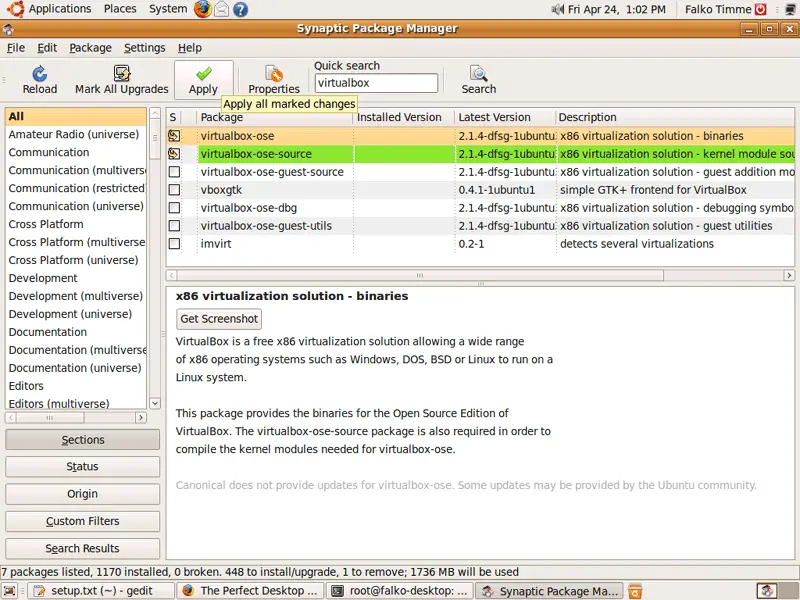Click the Falko Timme user name

click(718, 9)
